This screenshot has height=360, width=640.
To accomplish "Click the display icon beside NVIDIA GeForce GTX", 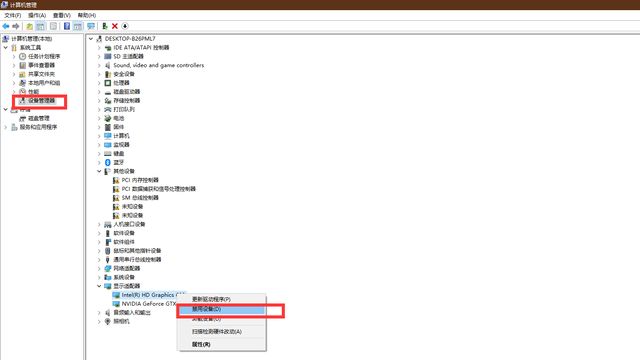I will pos(116,304).
